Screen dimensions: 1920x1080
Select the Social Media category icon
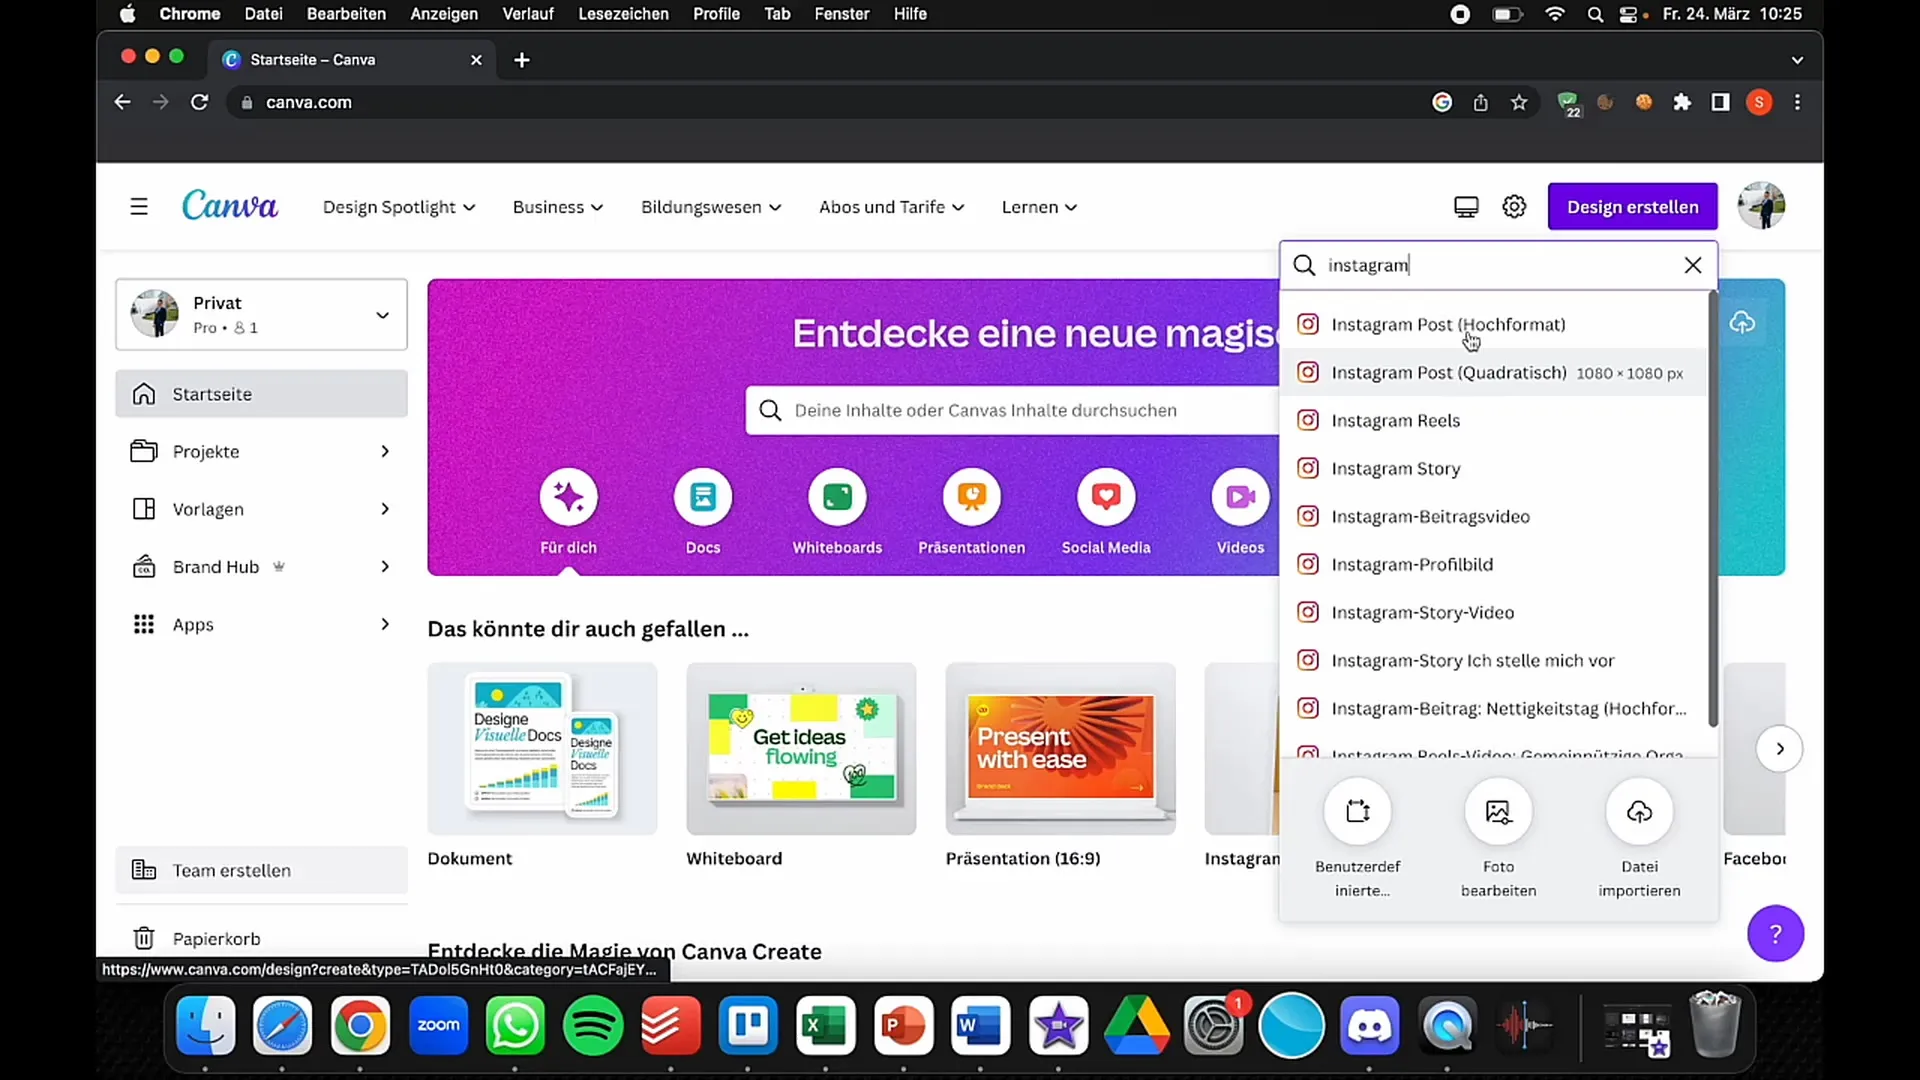(1106, 497)
